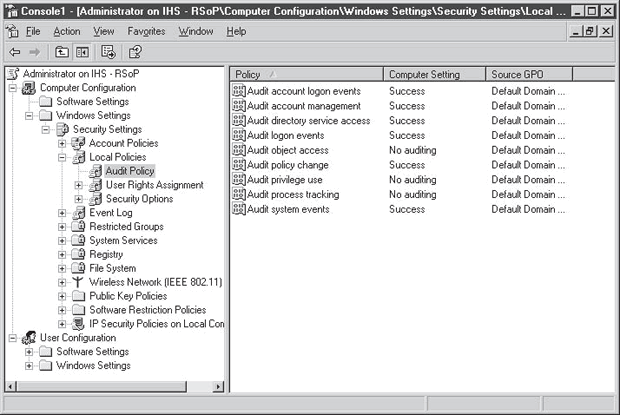The height and width of the screenshot is (415, 620).
Task: Click Success value for Audit system events
Action: click(x=407, y=209)
